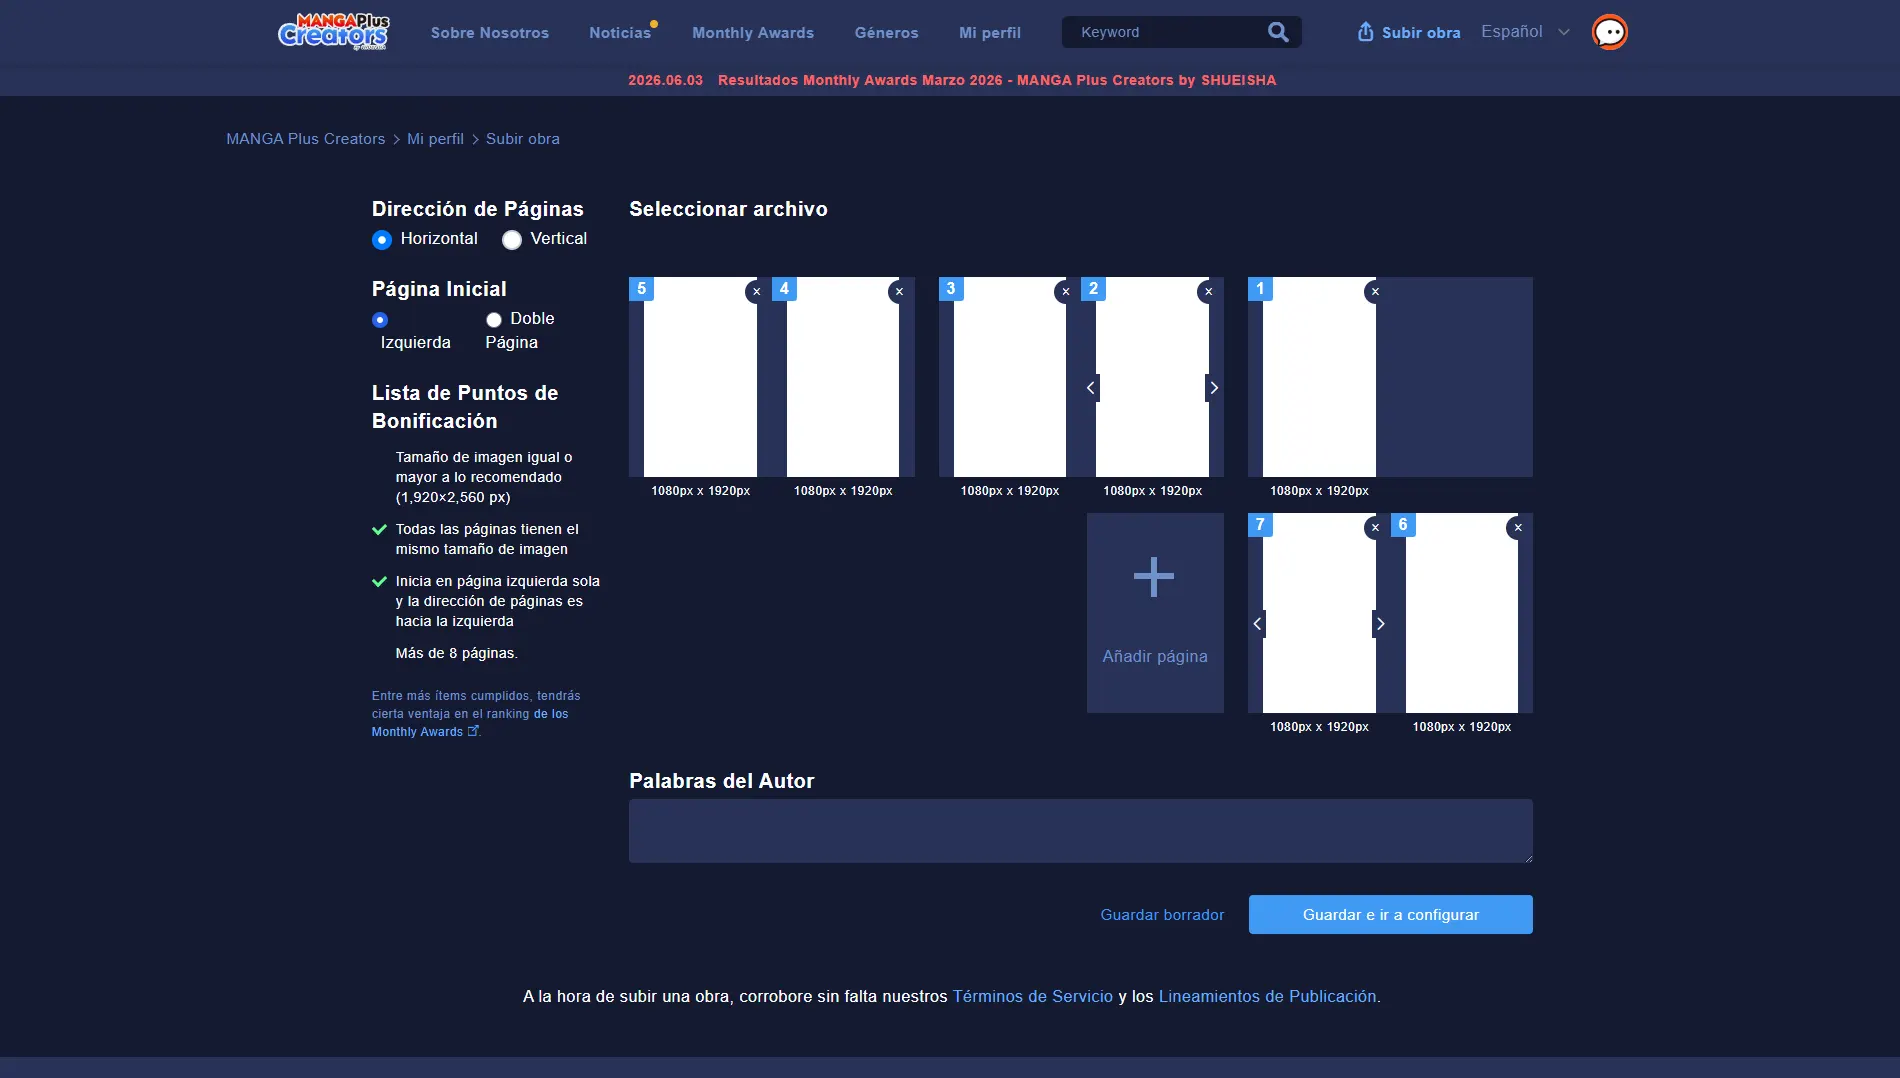Click the upload icon beside Subir obra
This screenshot has width=1900, height=1078.
[1365, 32]
